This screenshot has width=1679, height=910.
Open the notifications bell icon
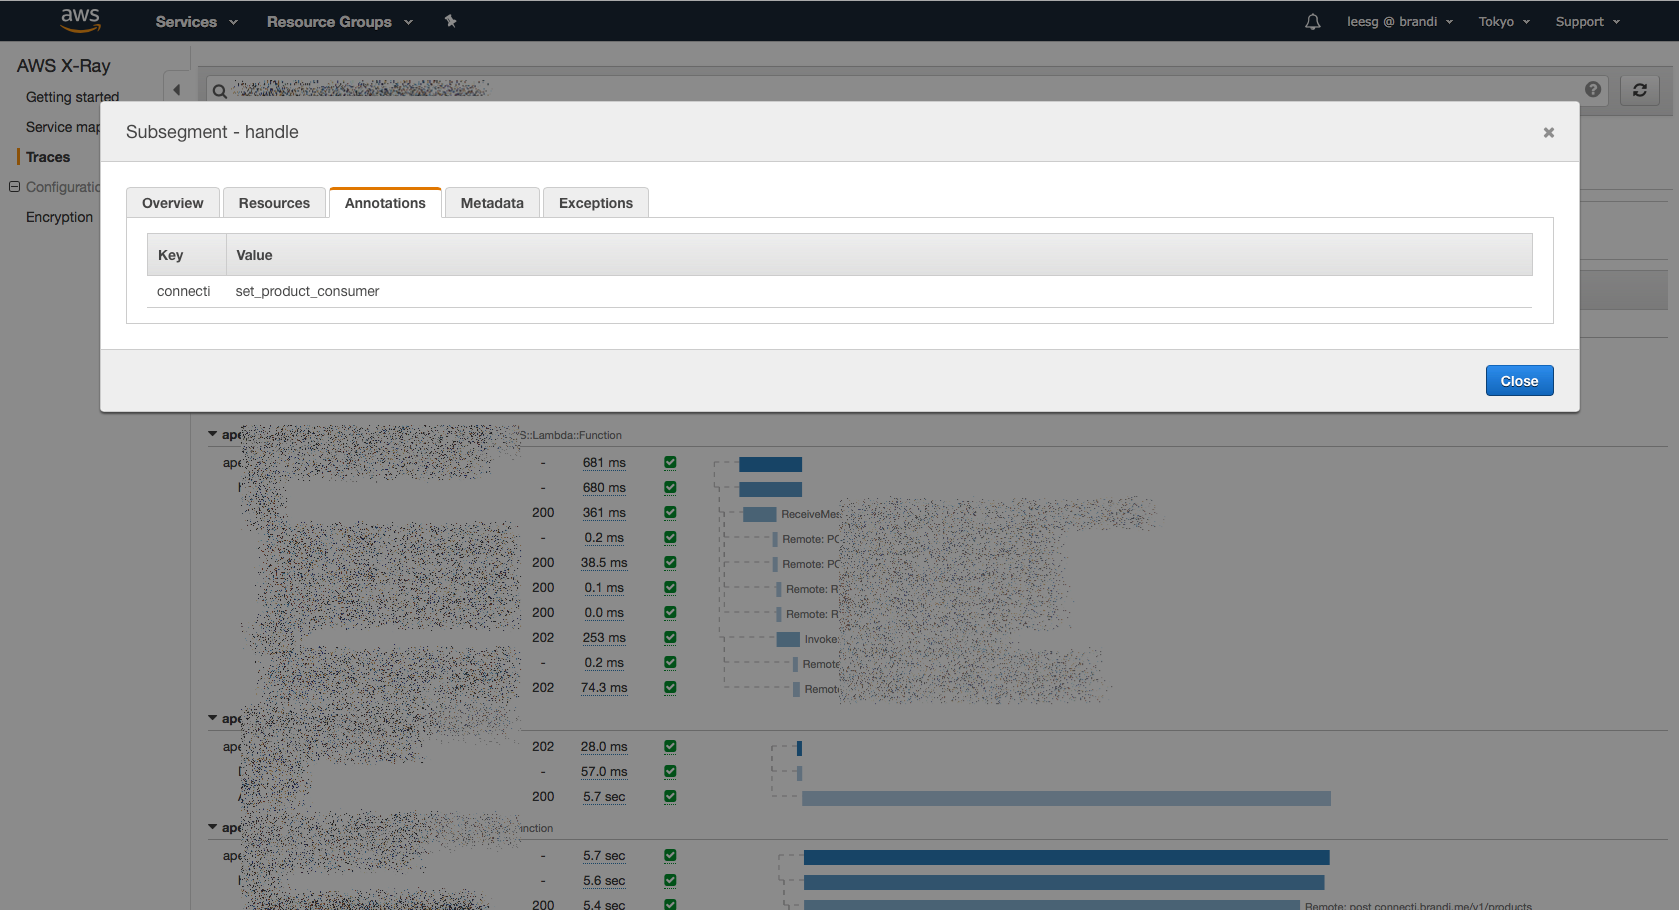[x=1312, y=22]
